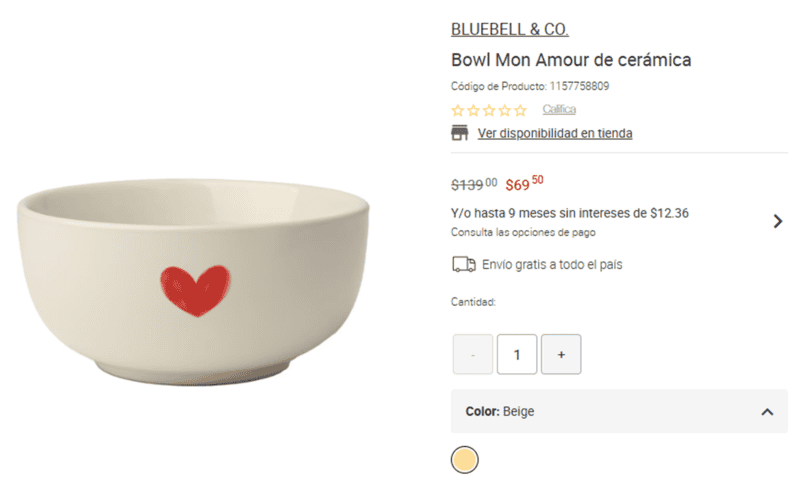
Task: Increase quantity with the plus button
Action: tap(561, 354)
